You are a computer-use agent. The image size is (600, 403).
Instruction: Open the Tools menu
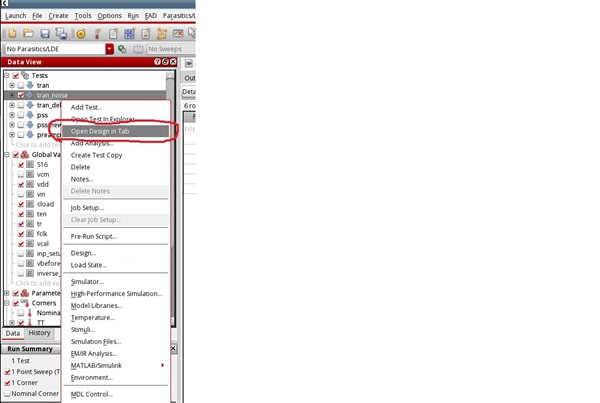coord(83,16)
